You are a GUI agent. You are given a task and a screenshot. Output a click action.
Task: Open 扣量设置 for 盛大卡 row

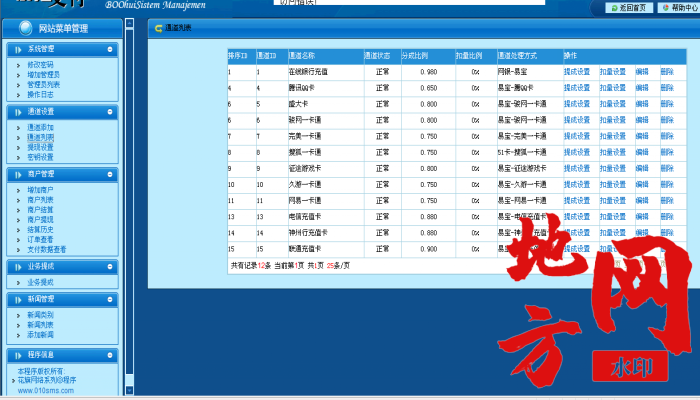(612, 104)
